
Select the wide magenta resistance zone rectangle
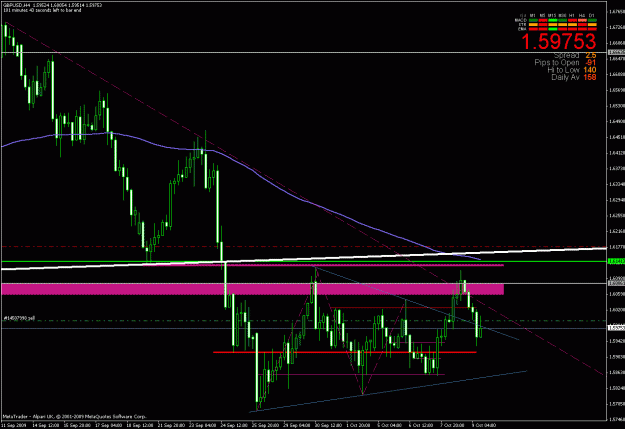pyautogui.click(x=252, y=289)
